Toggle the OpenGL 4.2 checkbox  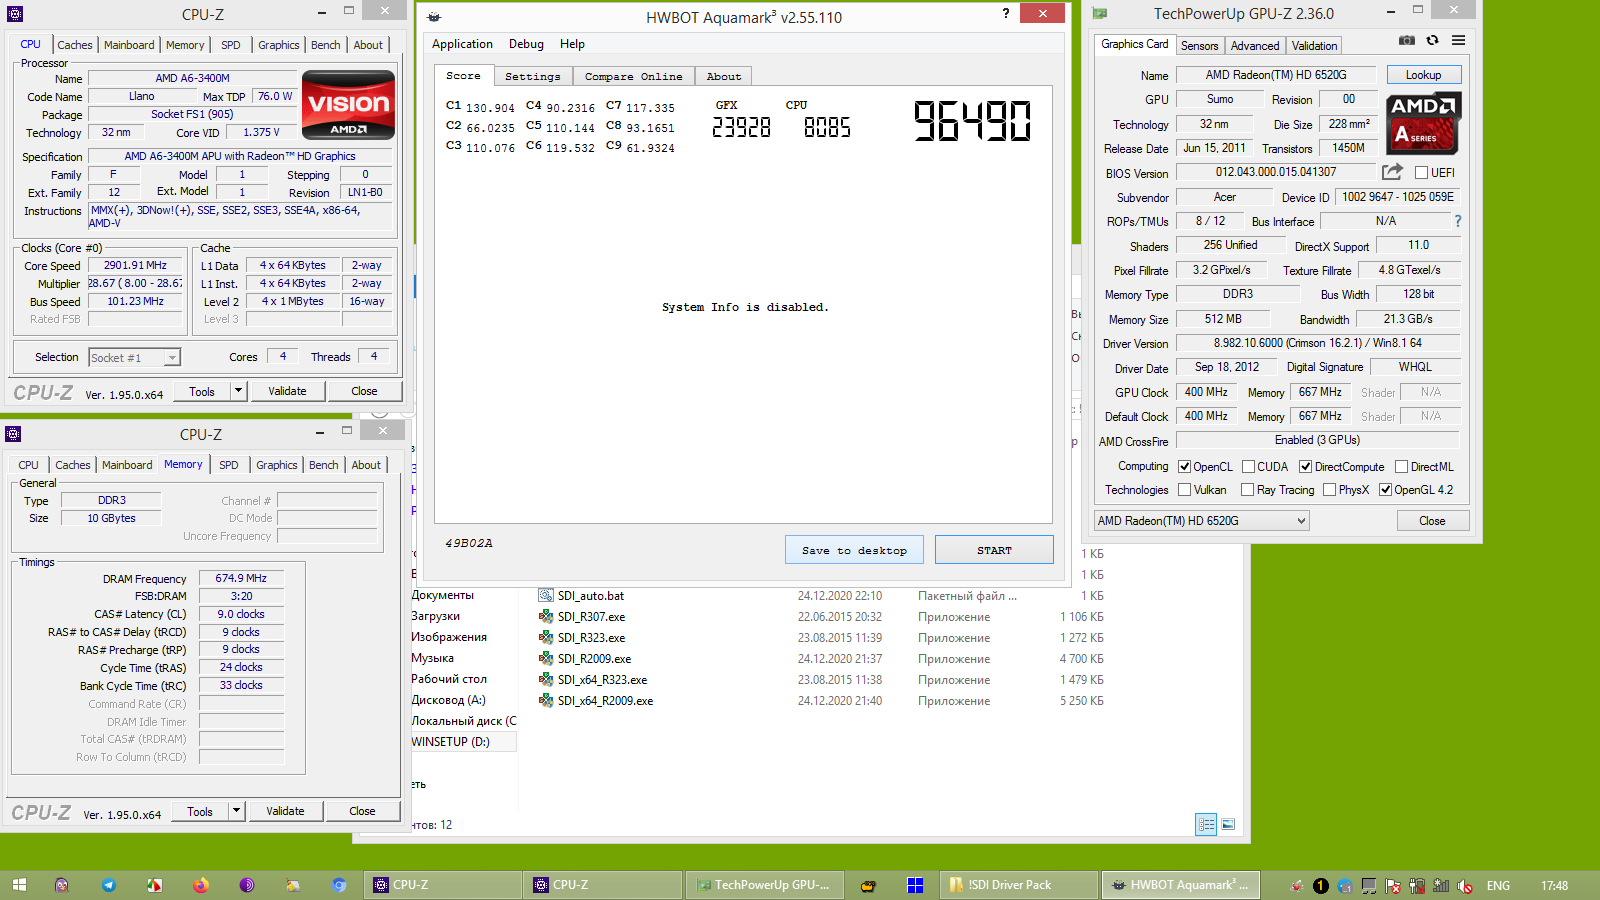[x=1385, y=490]
